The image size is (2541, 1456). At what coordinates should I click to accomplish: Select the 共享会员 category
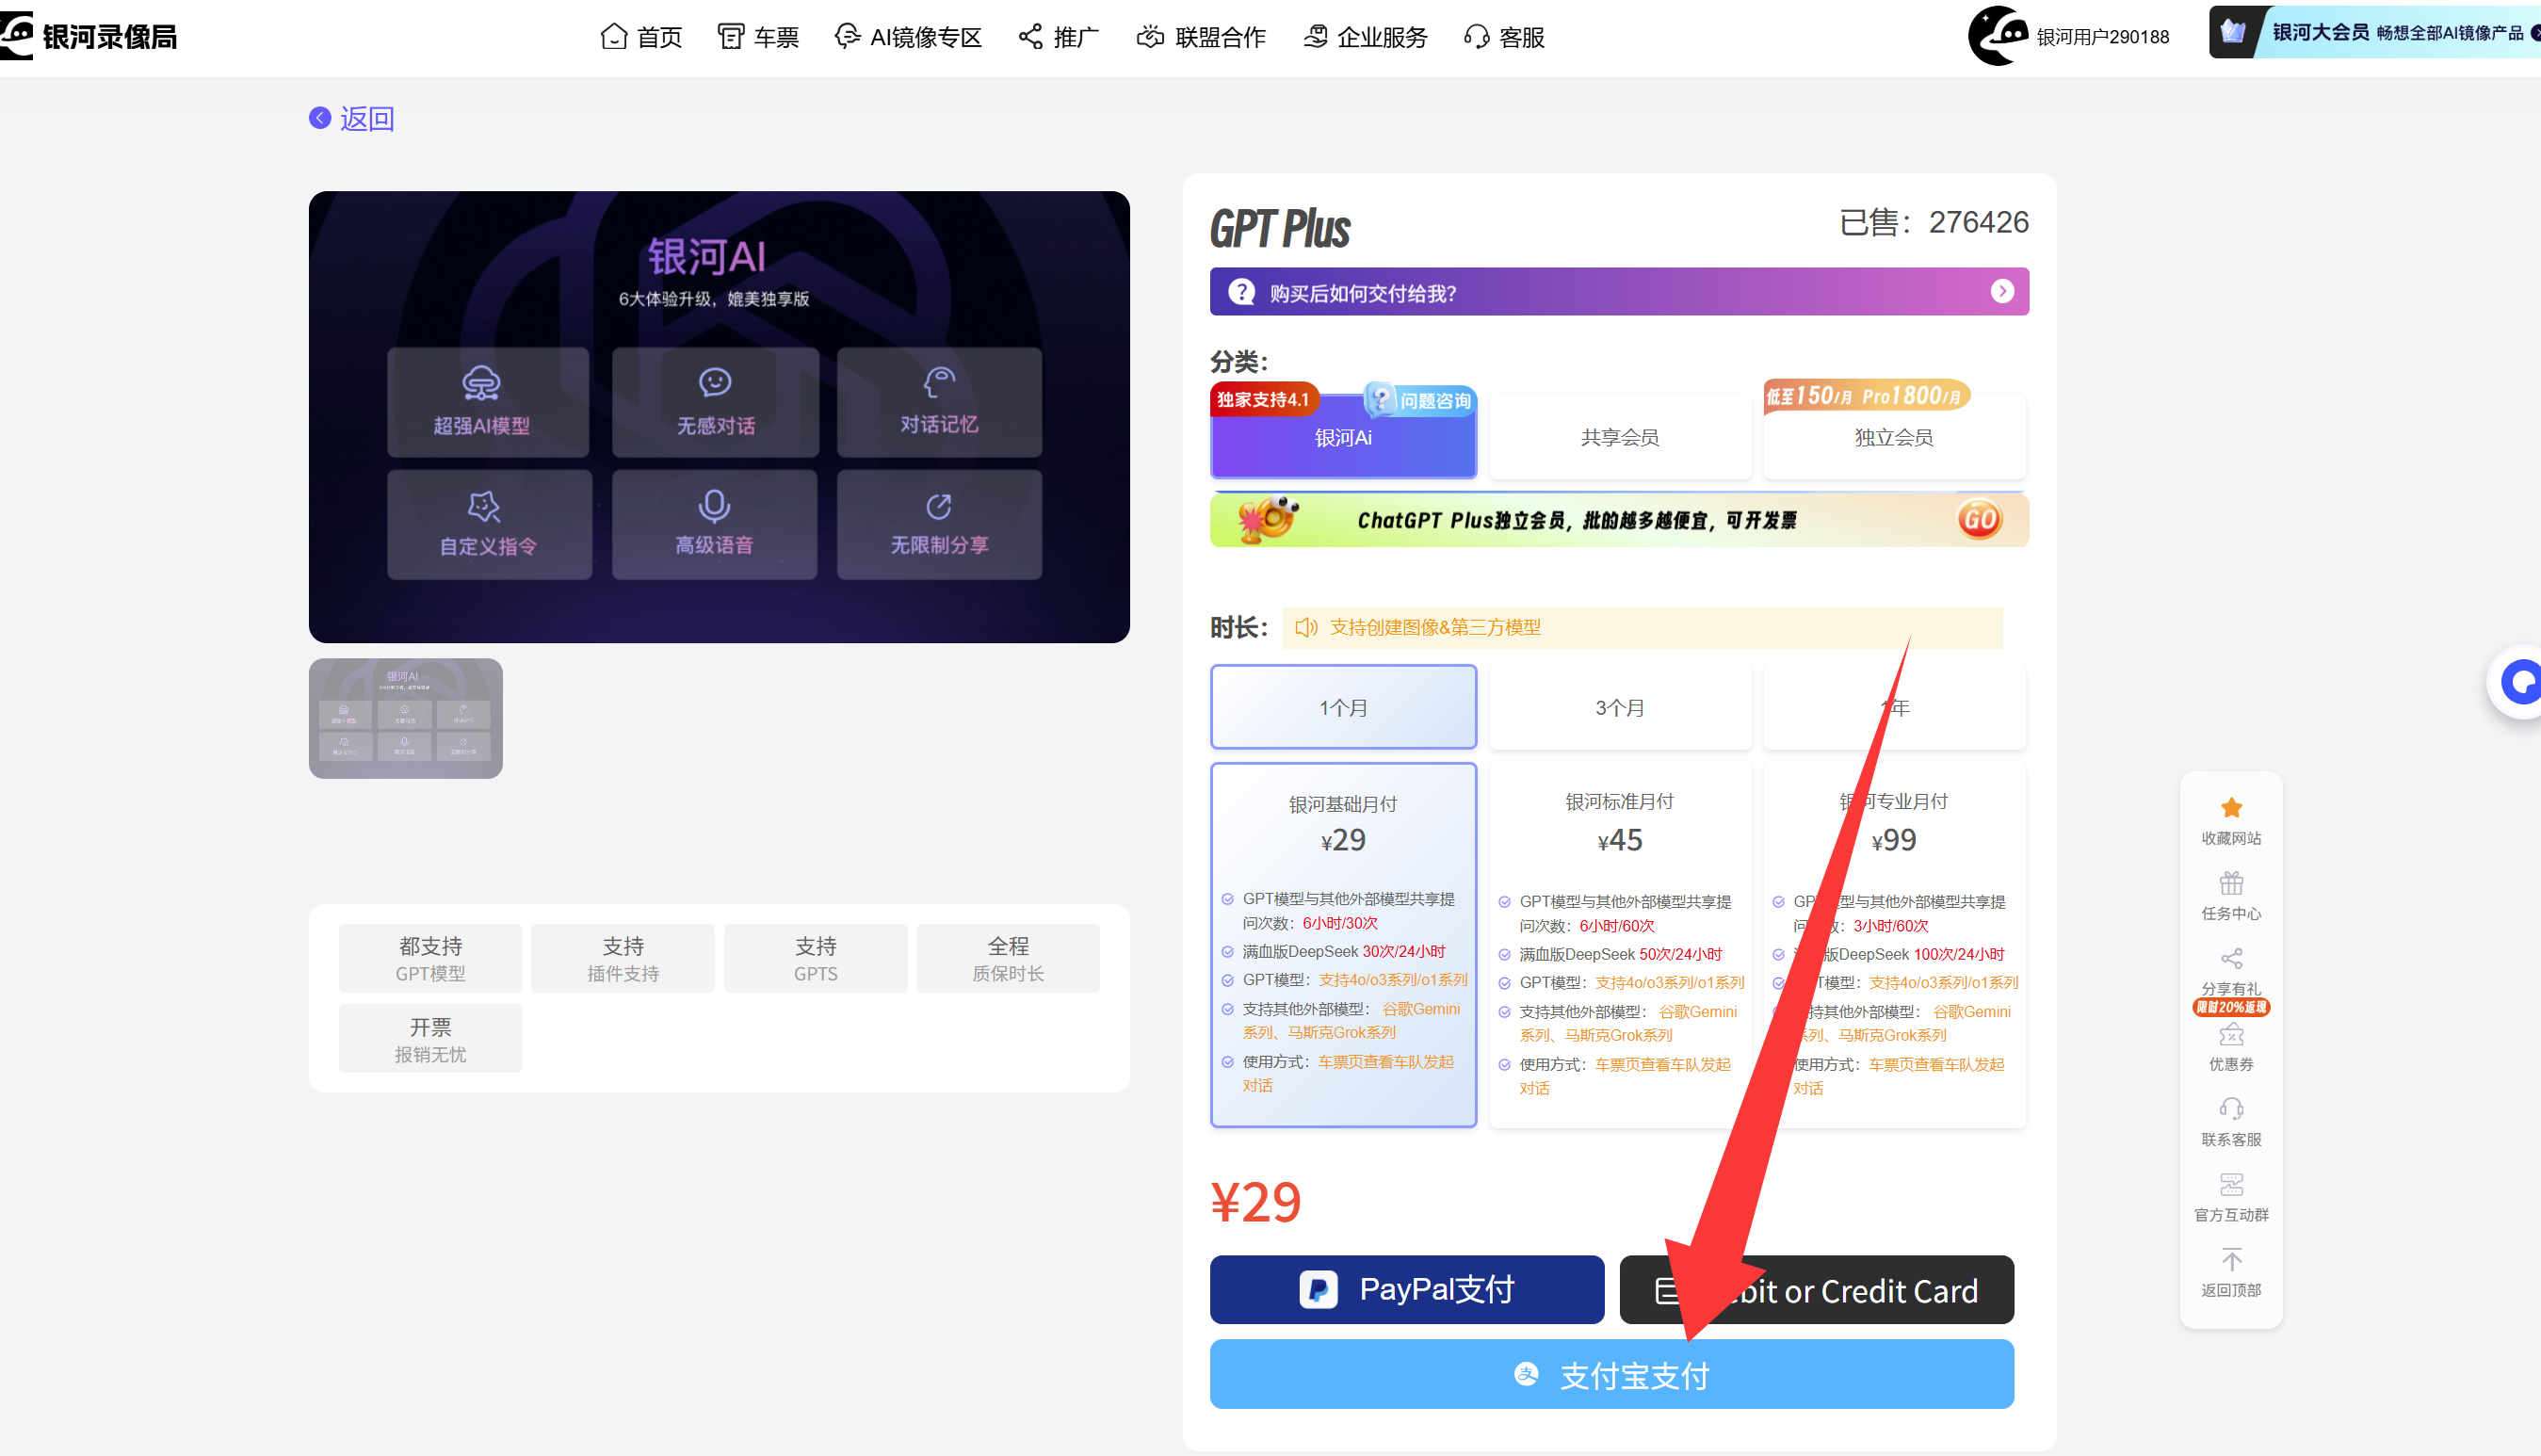1619,437
